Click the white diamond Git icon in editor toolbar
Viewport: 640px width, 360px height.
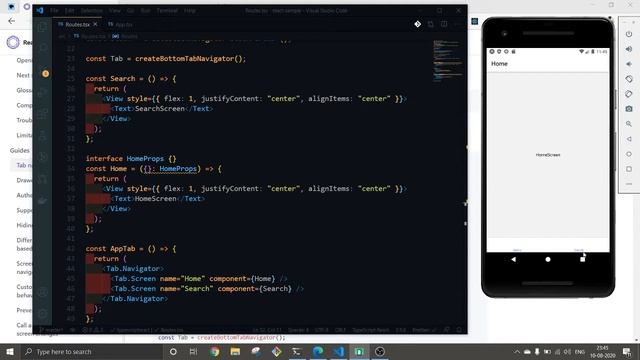point(418,24)
